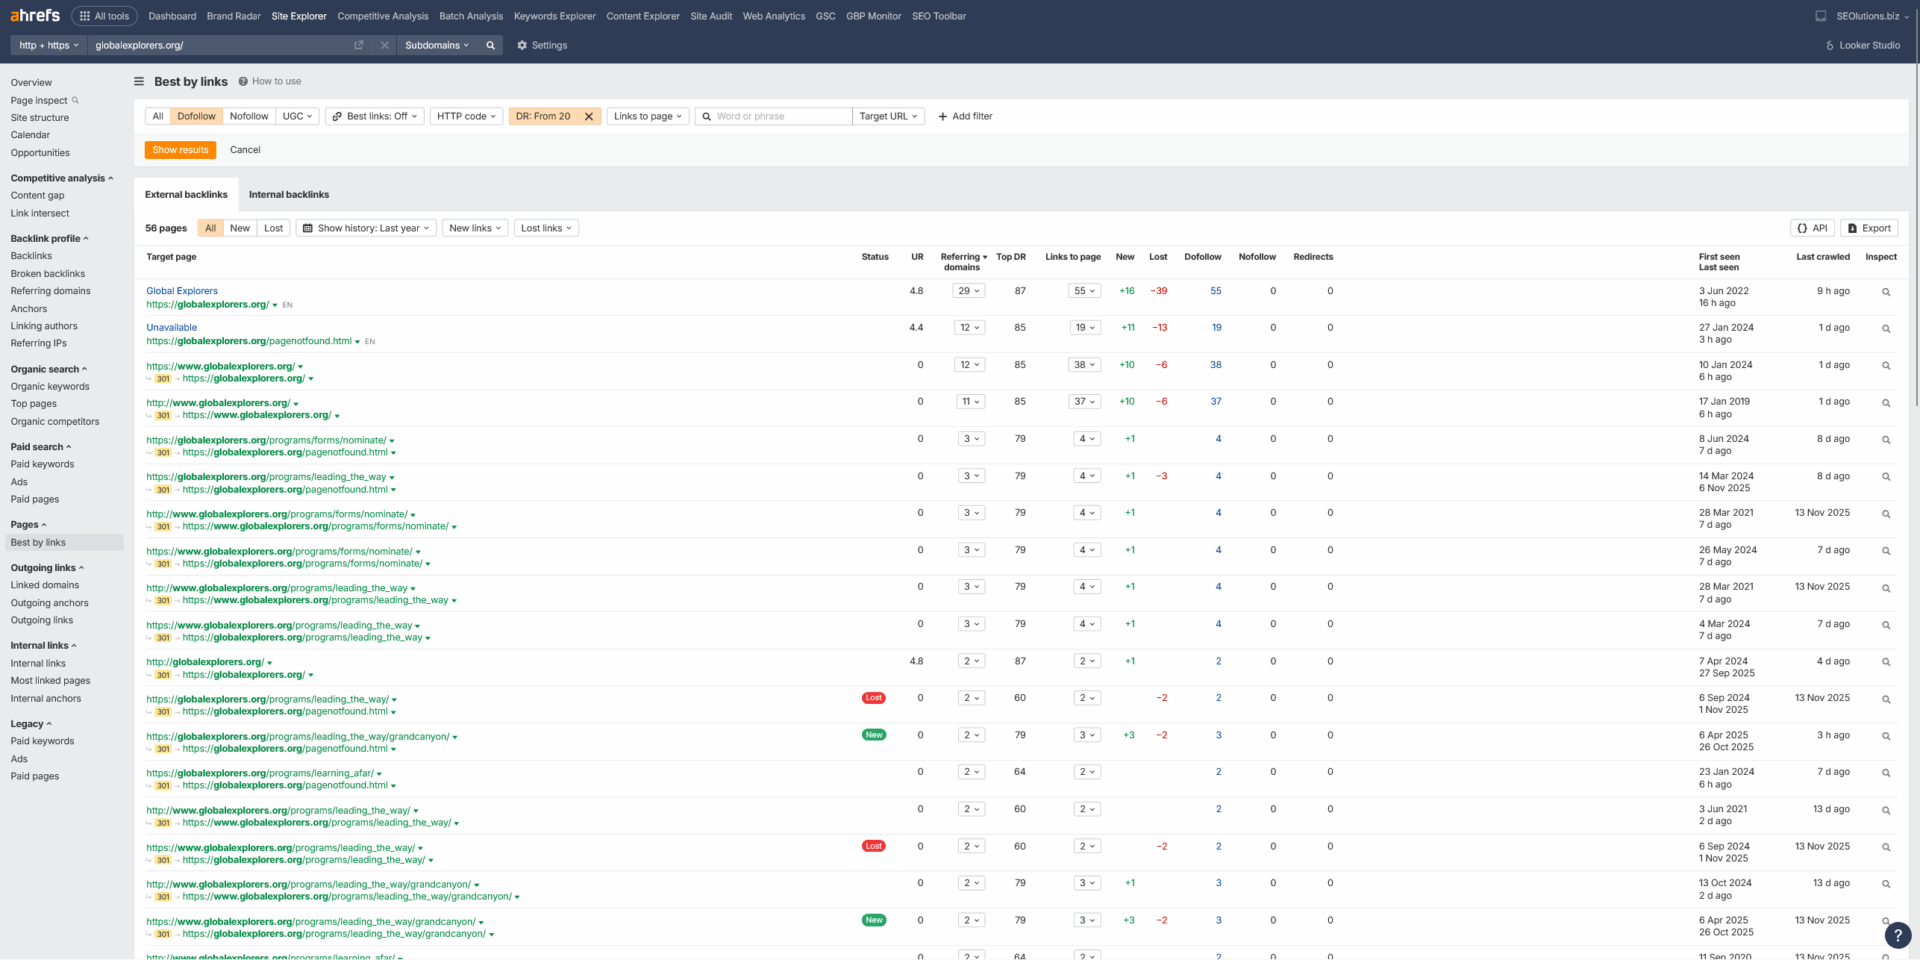Open the help question mark button
The width and height of the screenshot is (1920, 960).
point(1897,935)
